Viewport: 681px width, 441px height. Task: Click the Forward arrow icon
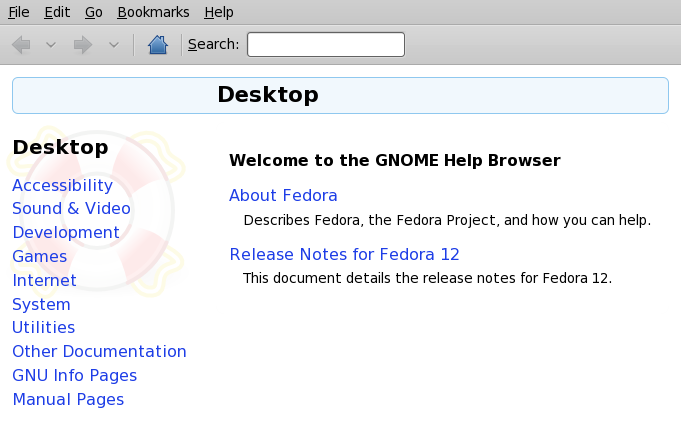pyautogui.click(x=83, y=45)
